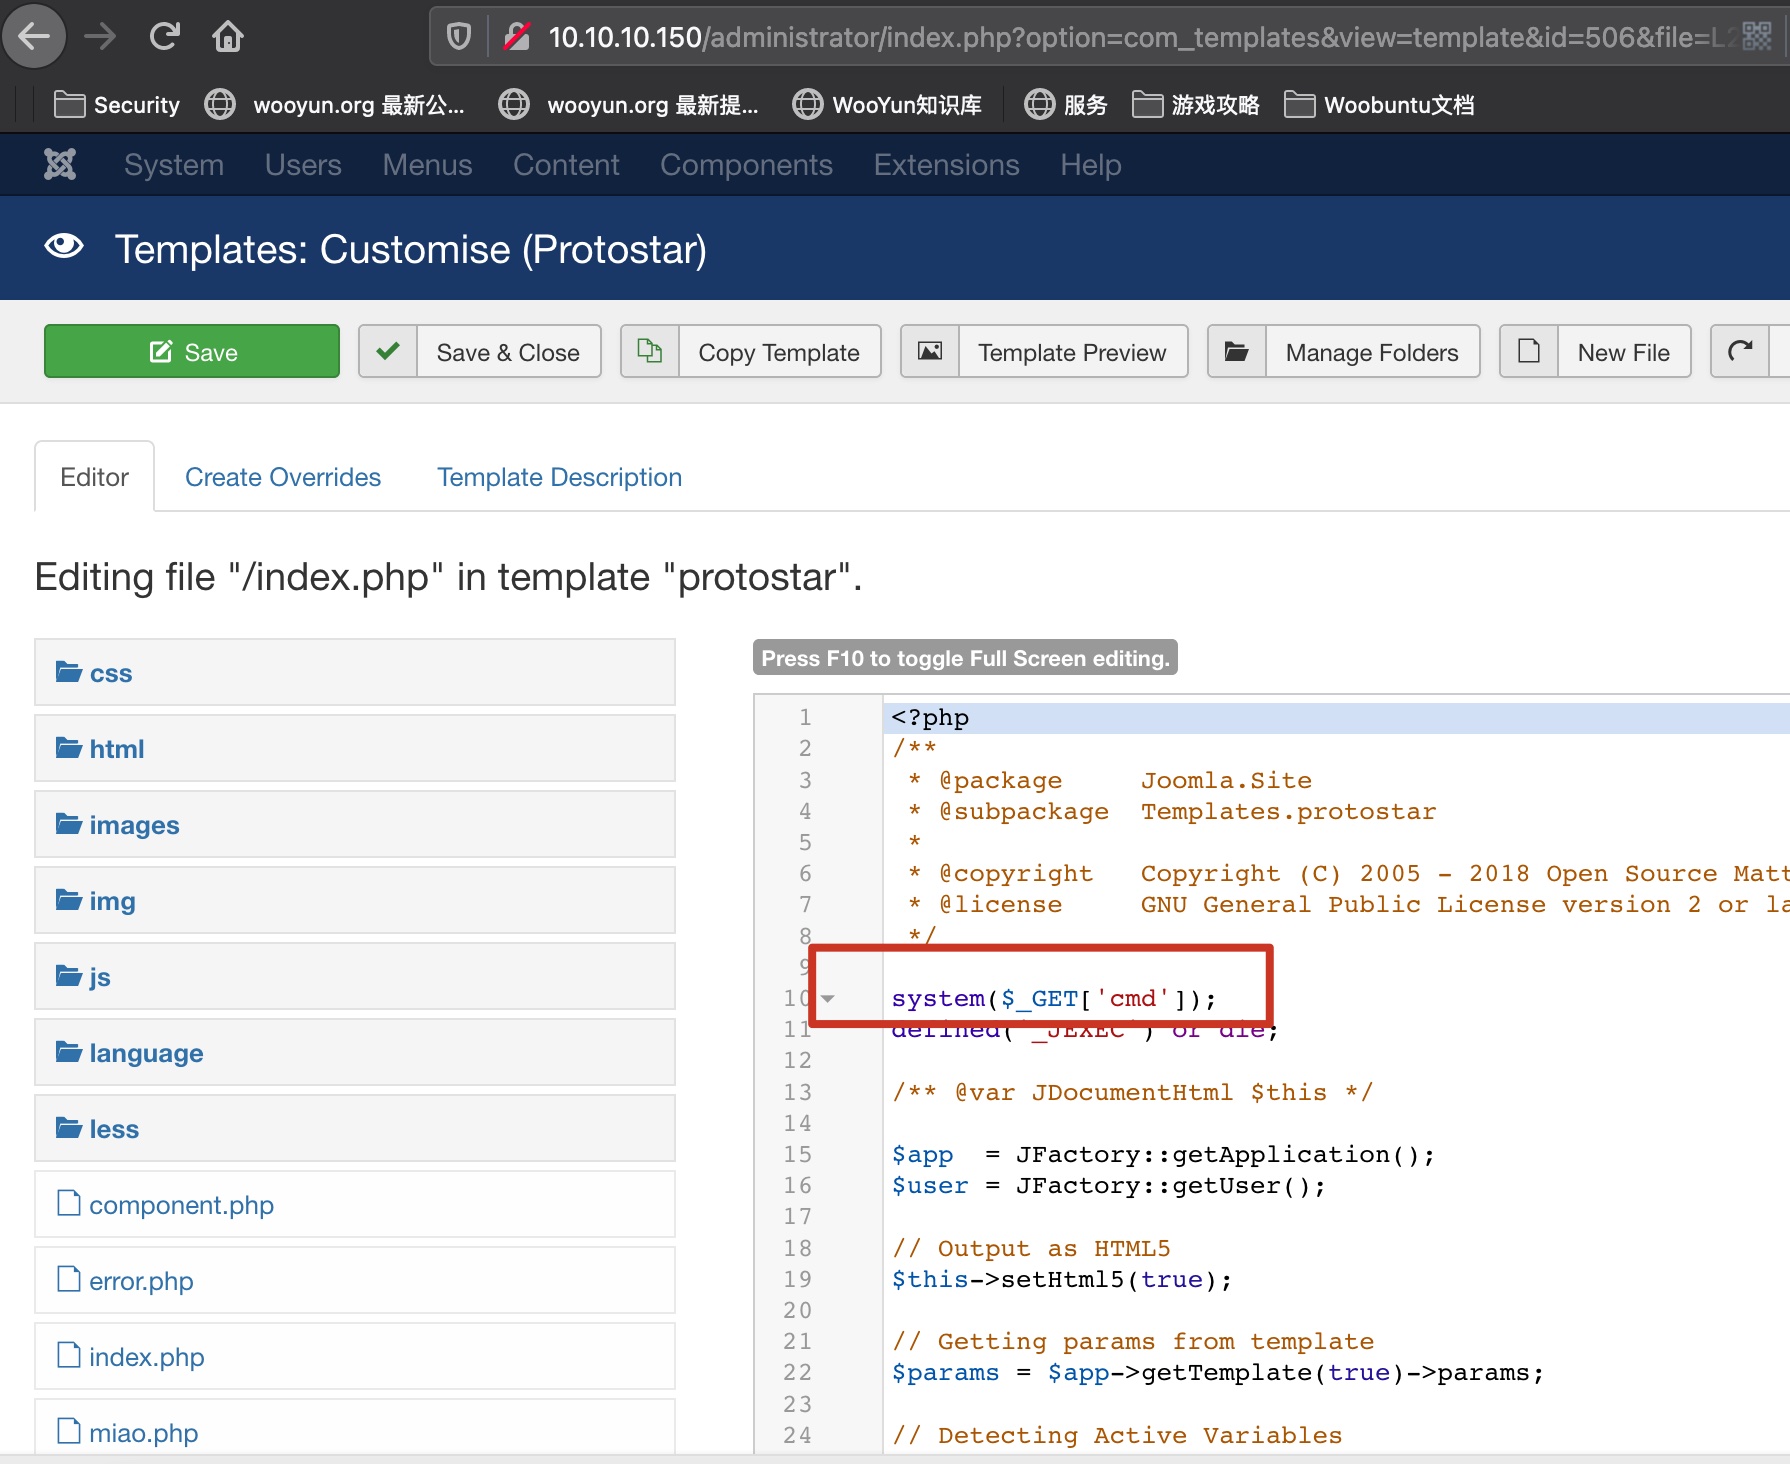Viewport: 1790px width, 1464px height.
Task: Expand the images folder
Action: point(355,824)
